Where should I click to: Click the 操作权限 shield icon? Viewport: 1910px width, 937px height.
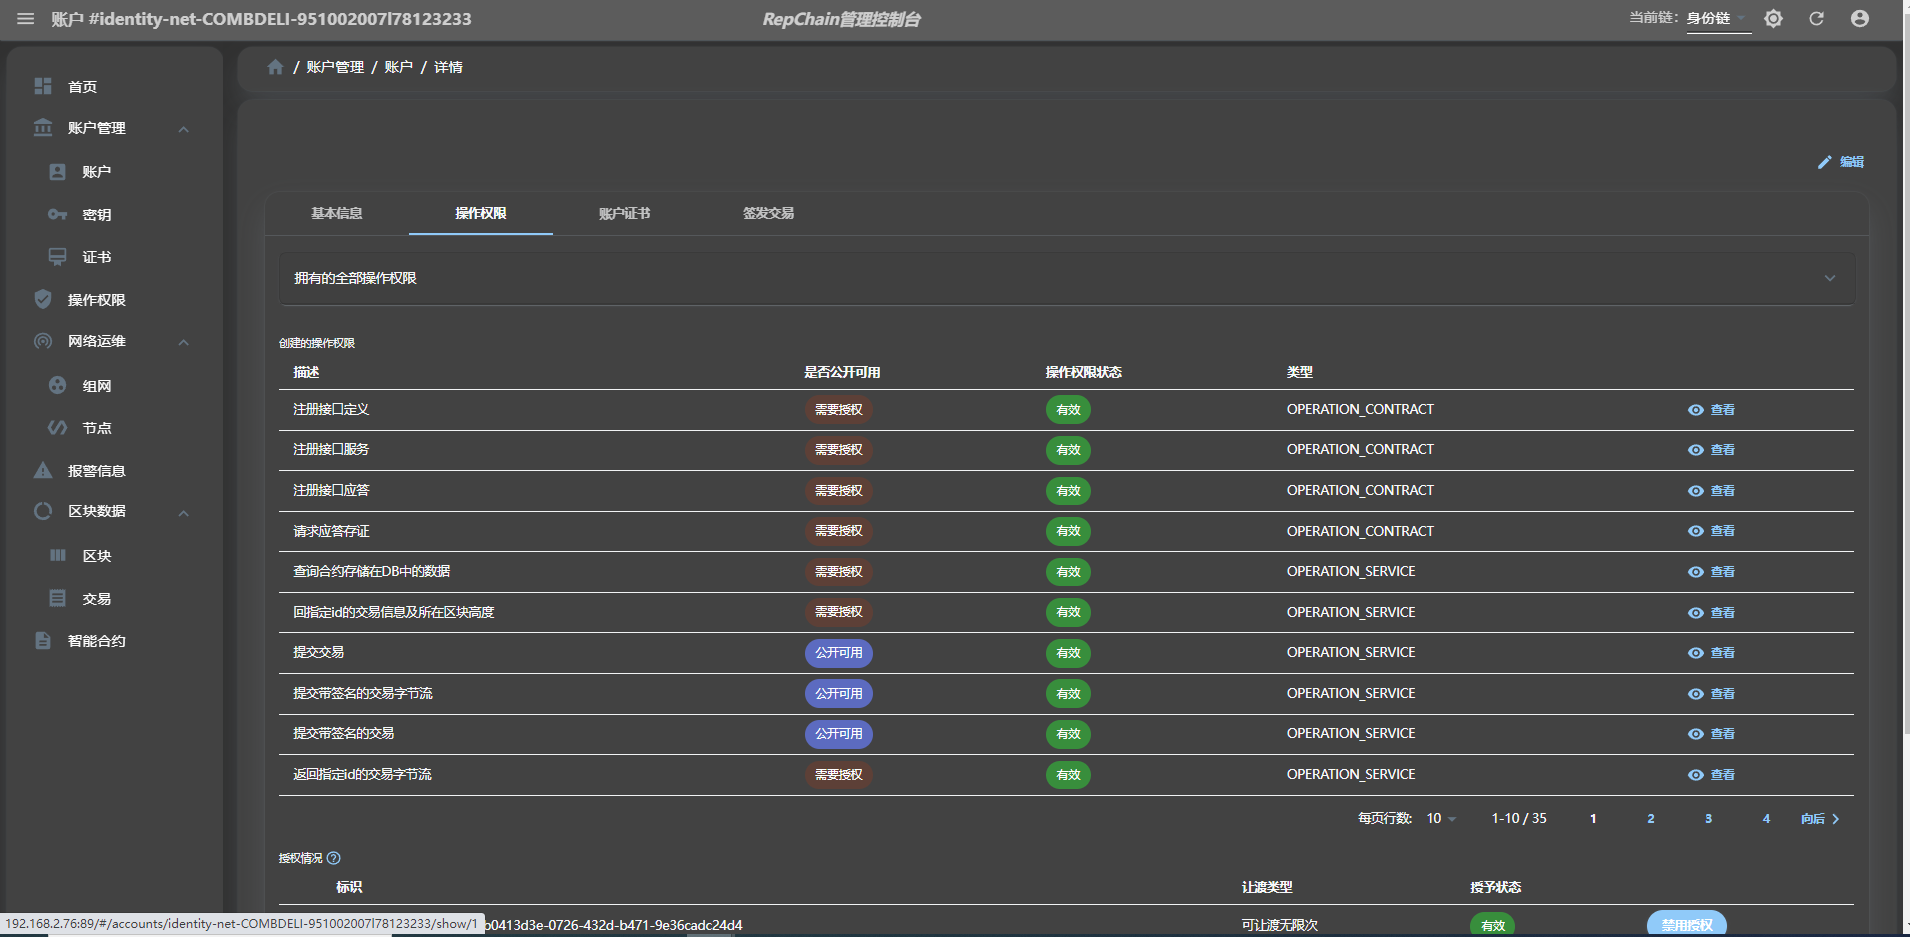(43, 299)
